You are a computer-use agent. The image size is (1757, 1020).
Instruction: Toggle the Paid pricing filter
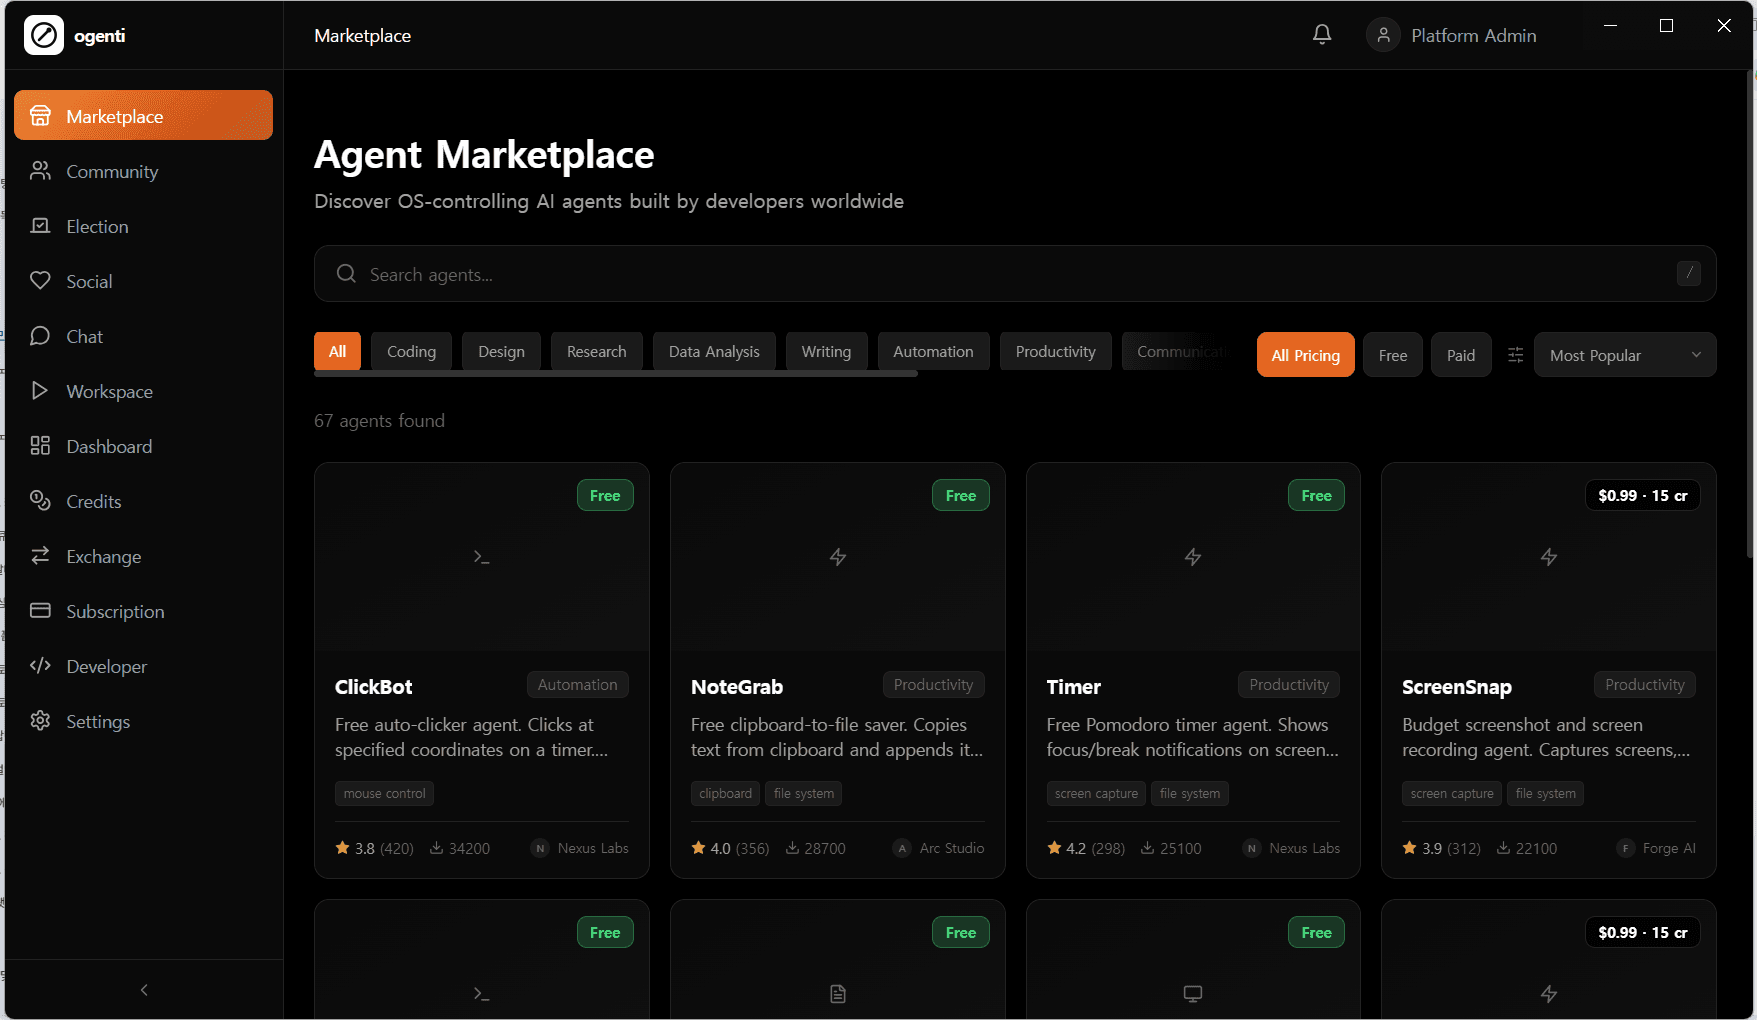1460,354
